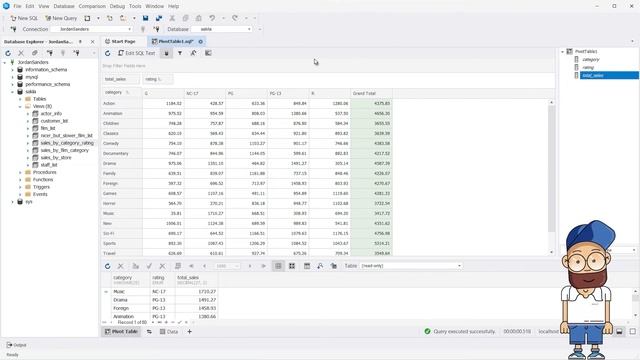This screenshot has width=640, height=360.
Task: Open the Database menu
Action: point(64,7)
